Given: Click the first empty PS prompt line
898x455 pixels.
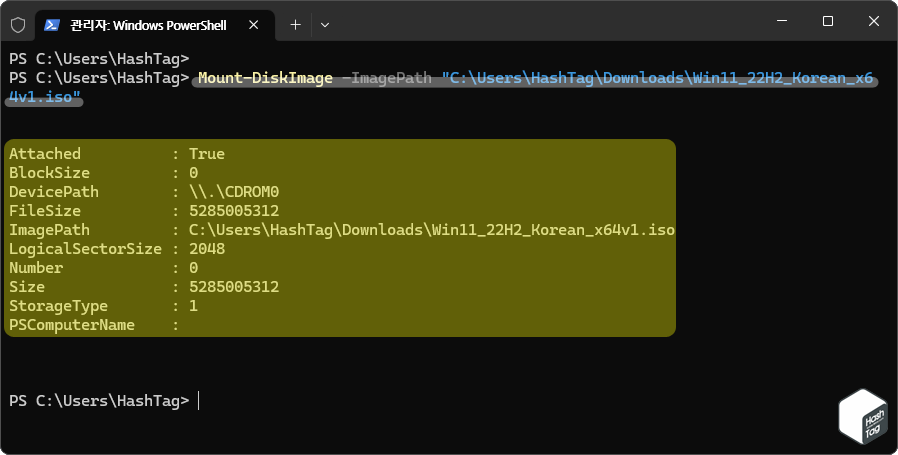Looking at the screenshot, I should (x=99, y=59).
